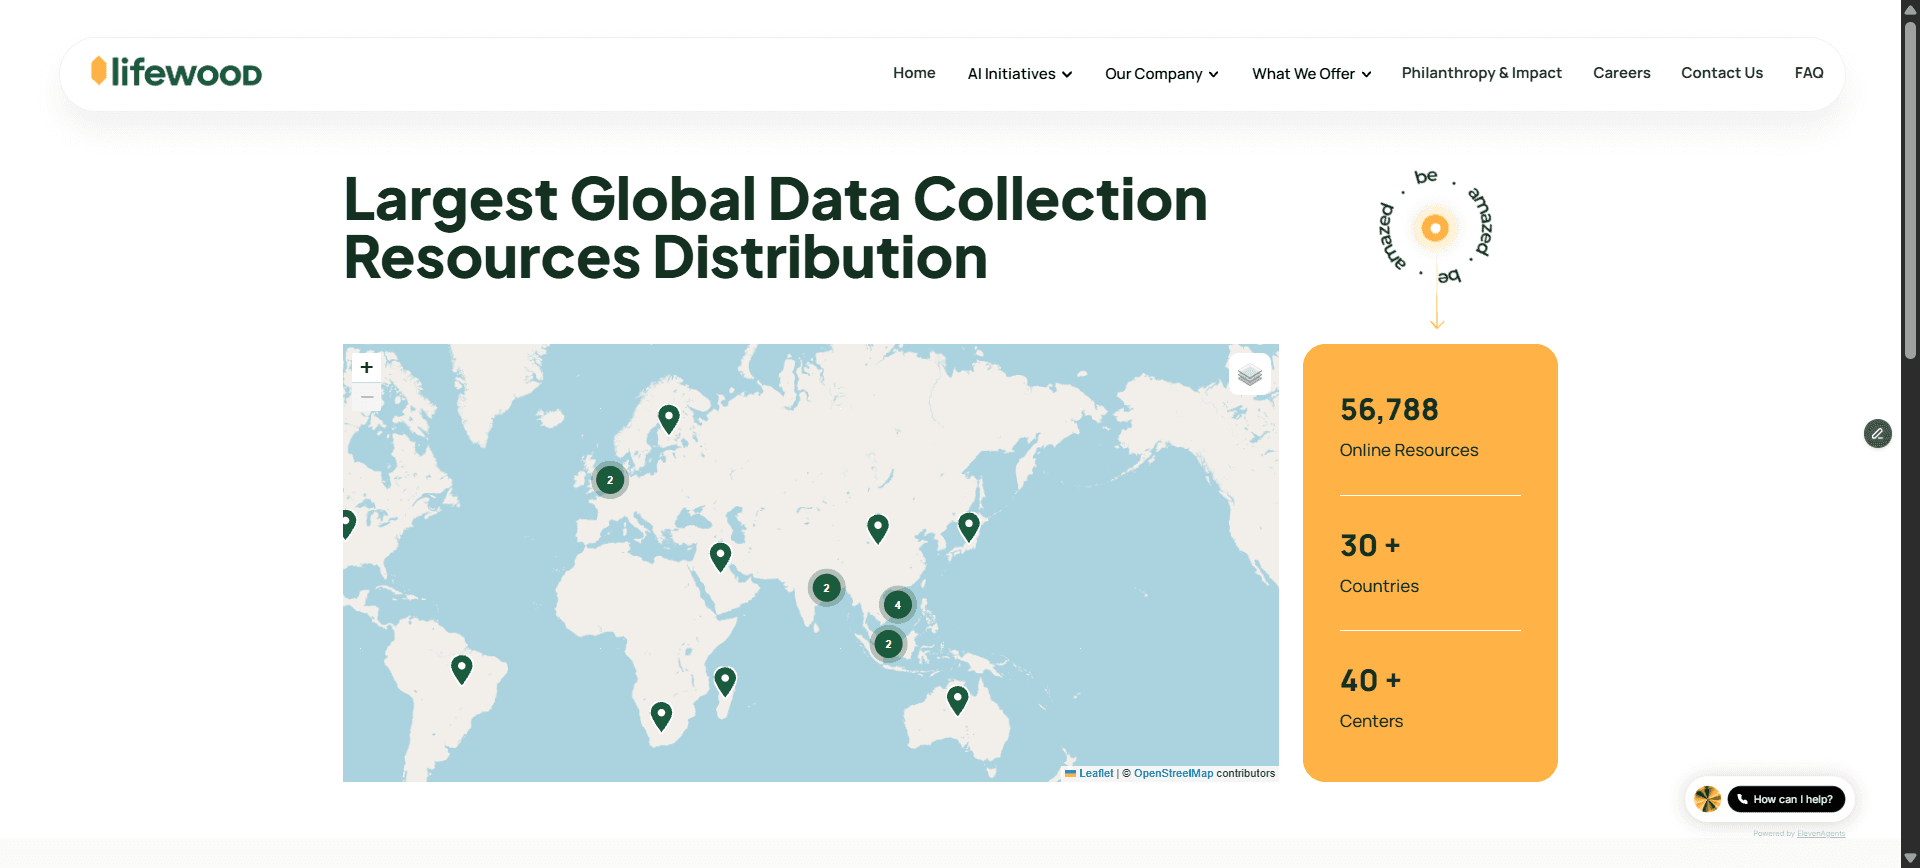Open the OpenStreetMap link
This screenshot has height=868, width=1920.
pyautogui.click(x=1173, y=773)
